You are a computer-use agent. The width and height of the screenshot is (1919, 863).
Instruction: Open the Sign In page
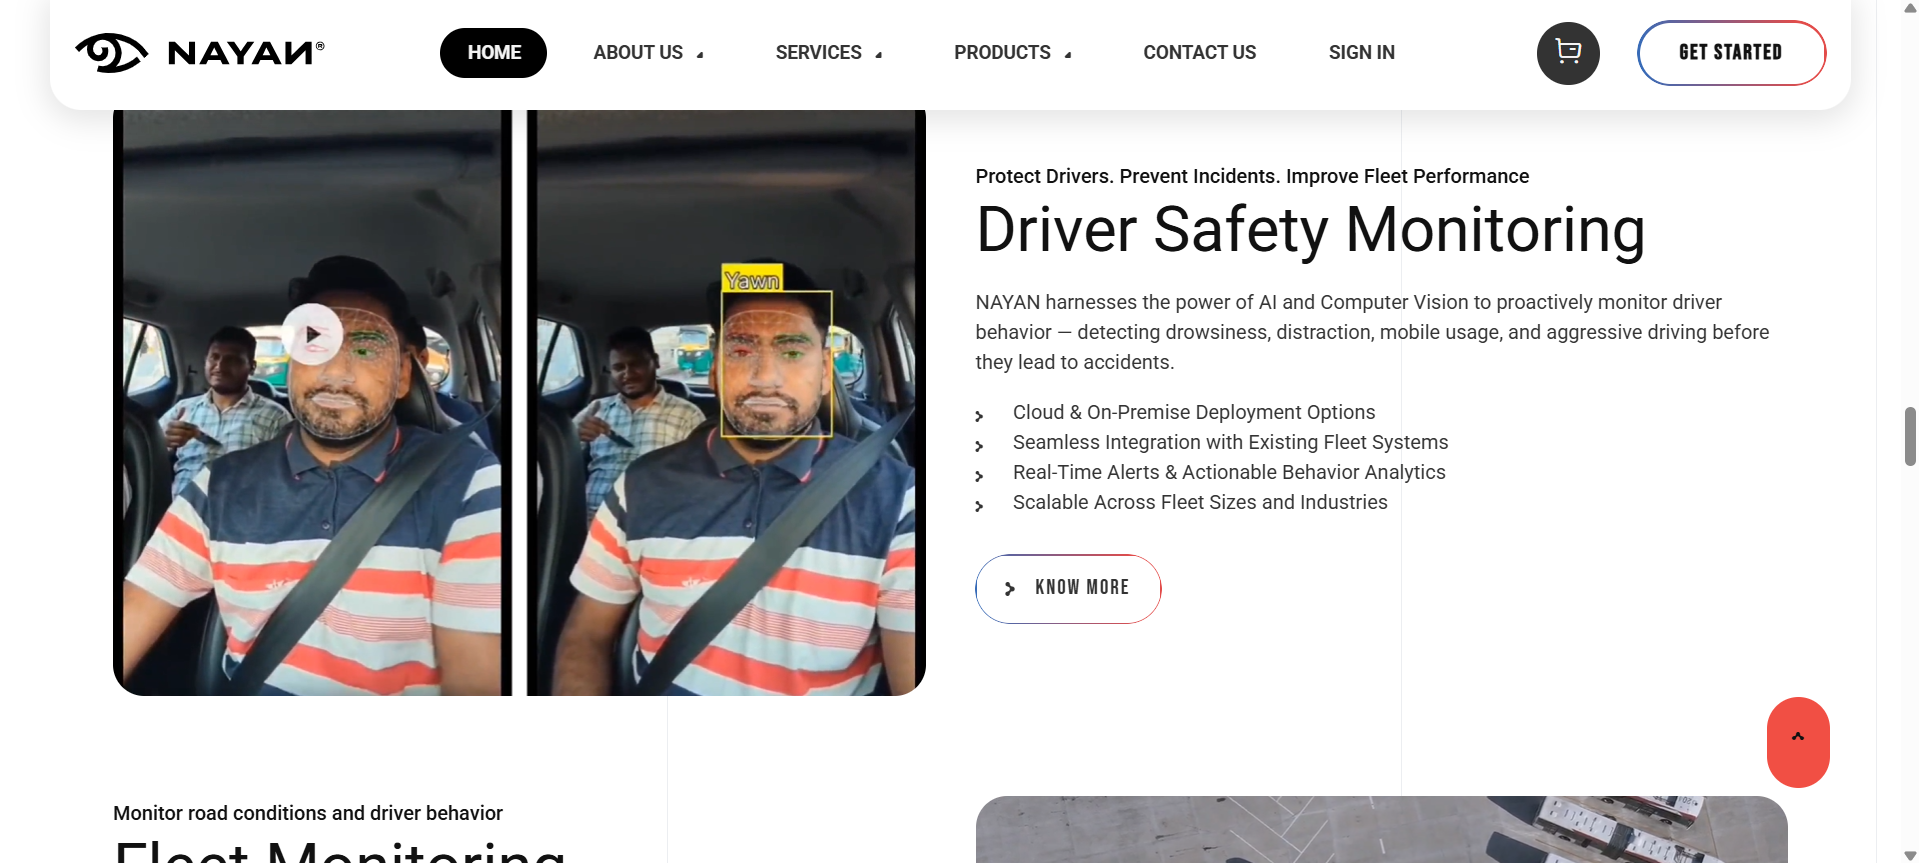tap(1361, 53)
